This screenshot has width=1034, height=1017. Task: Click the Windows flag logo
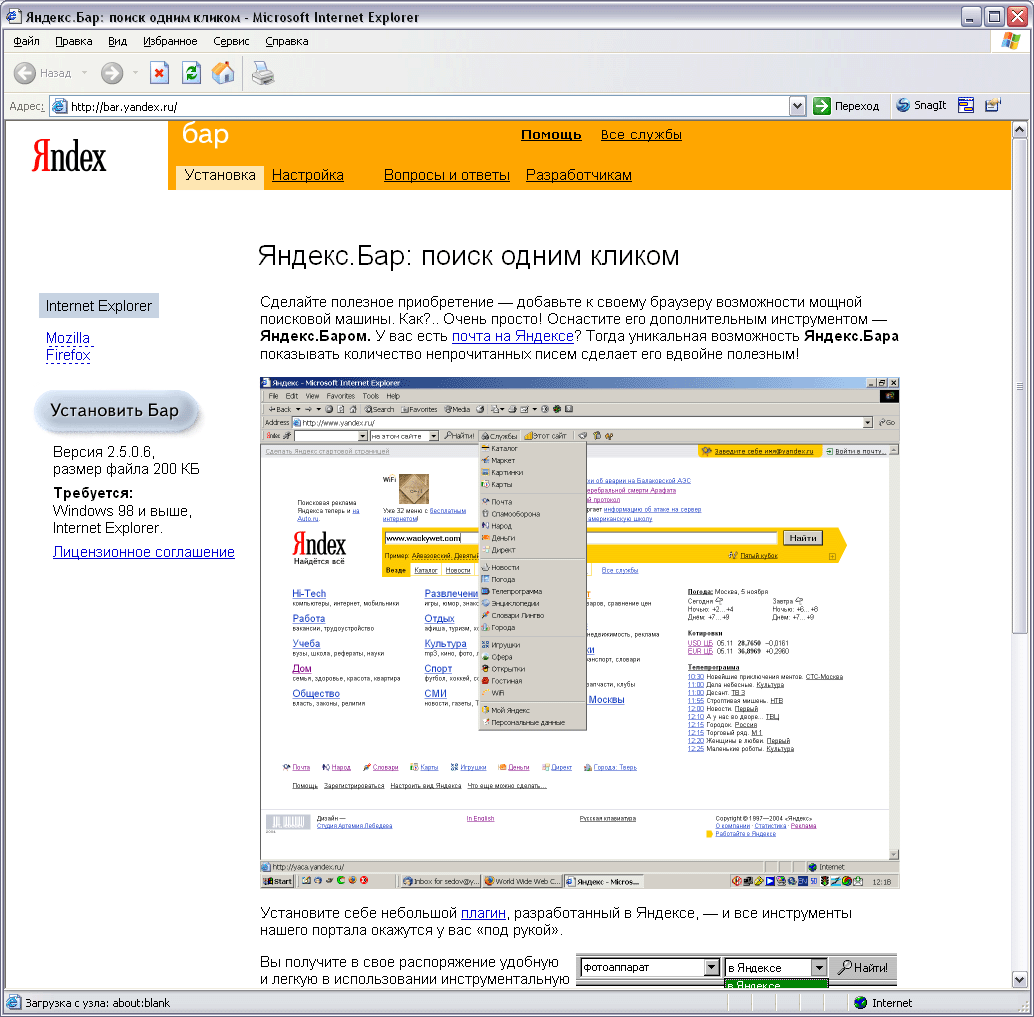(1010, 41)
